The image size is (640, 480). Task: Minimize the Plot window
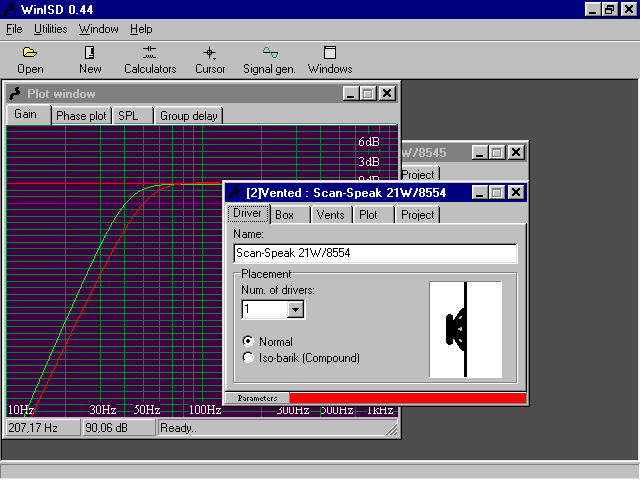[351, 93]
